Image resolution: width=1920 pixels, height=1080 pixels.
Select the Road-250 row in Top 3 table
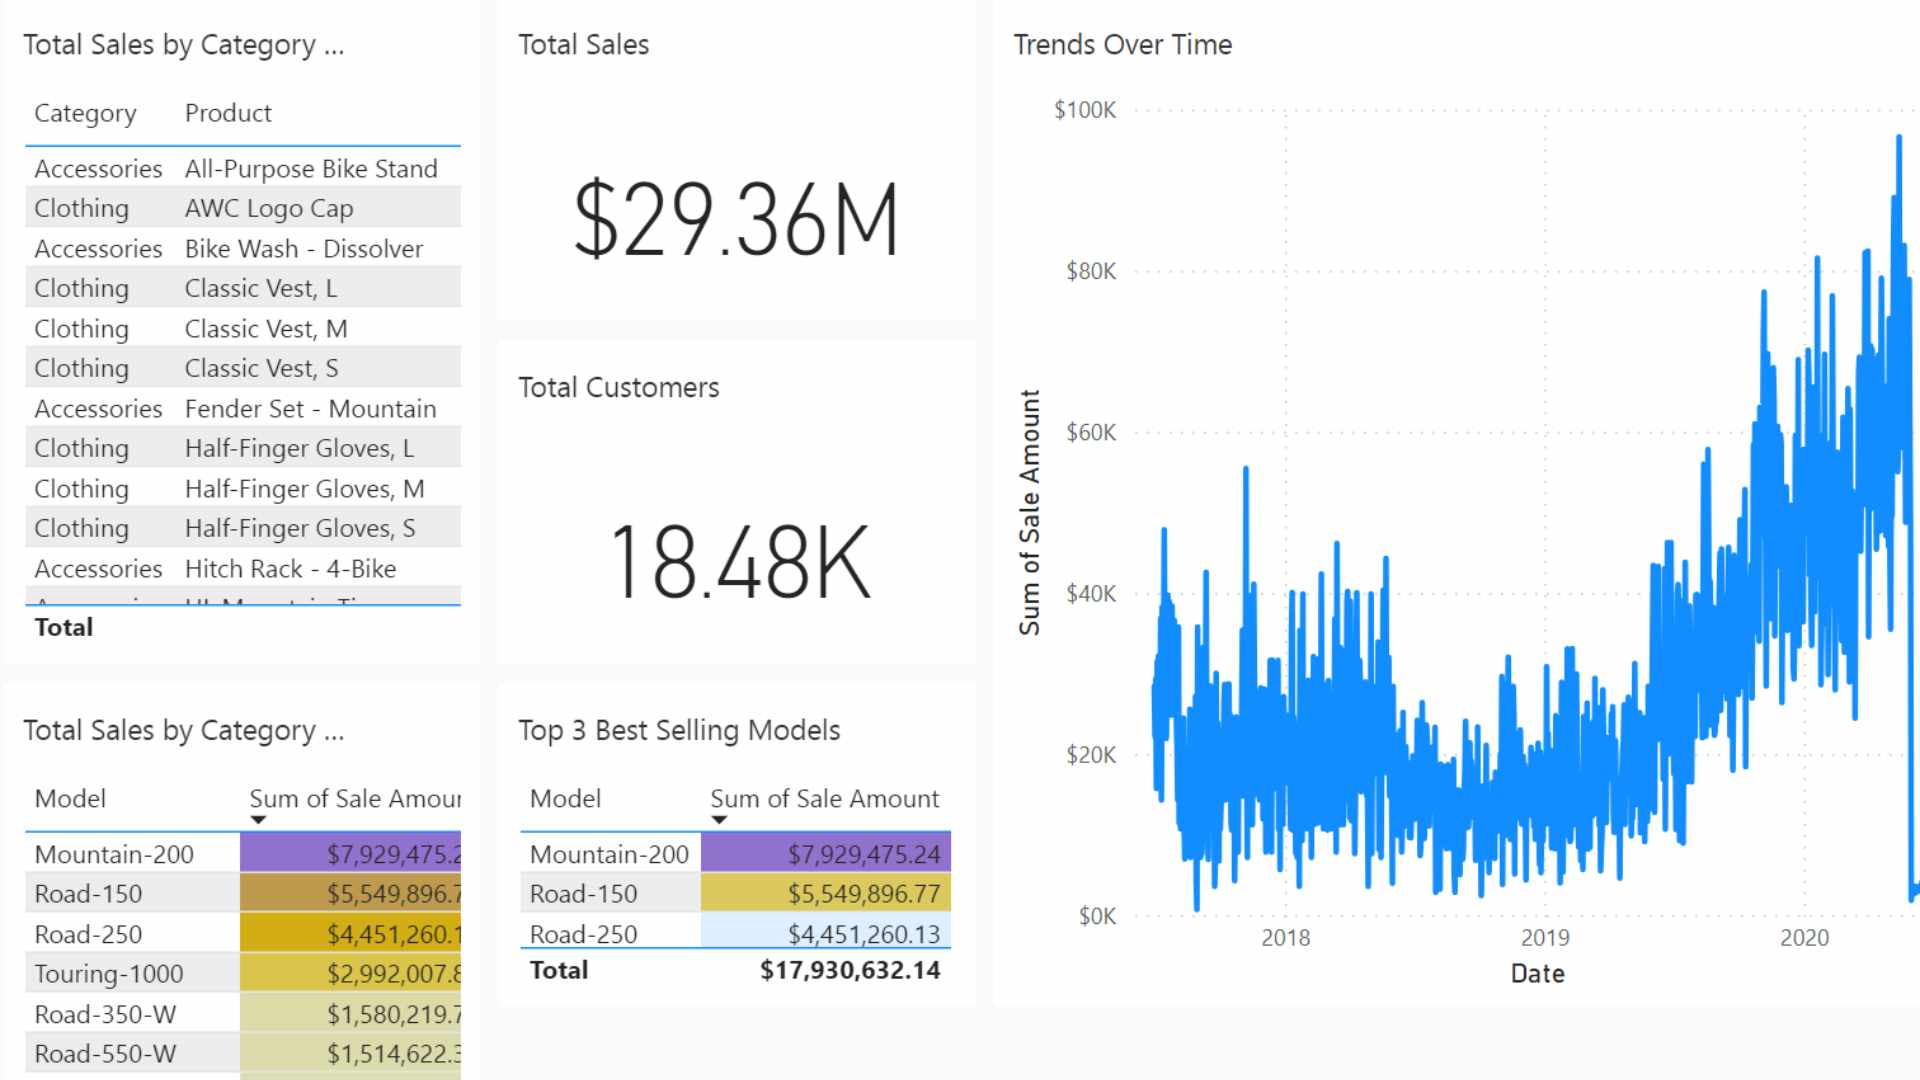[x=583, y=933]
